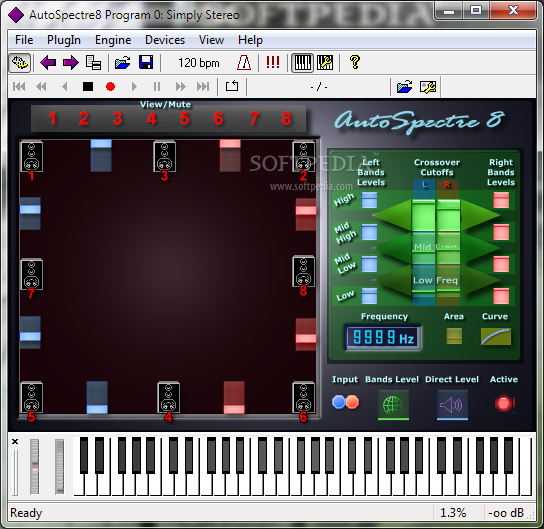
Task: Click the 120 bpm tempo display
Action: [x=198, y=63]
